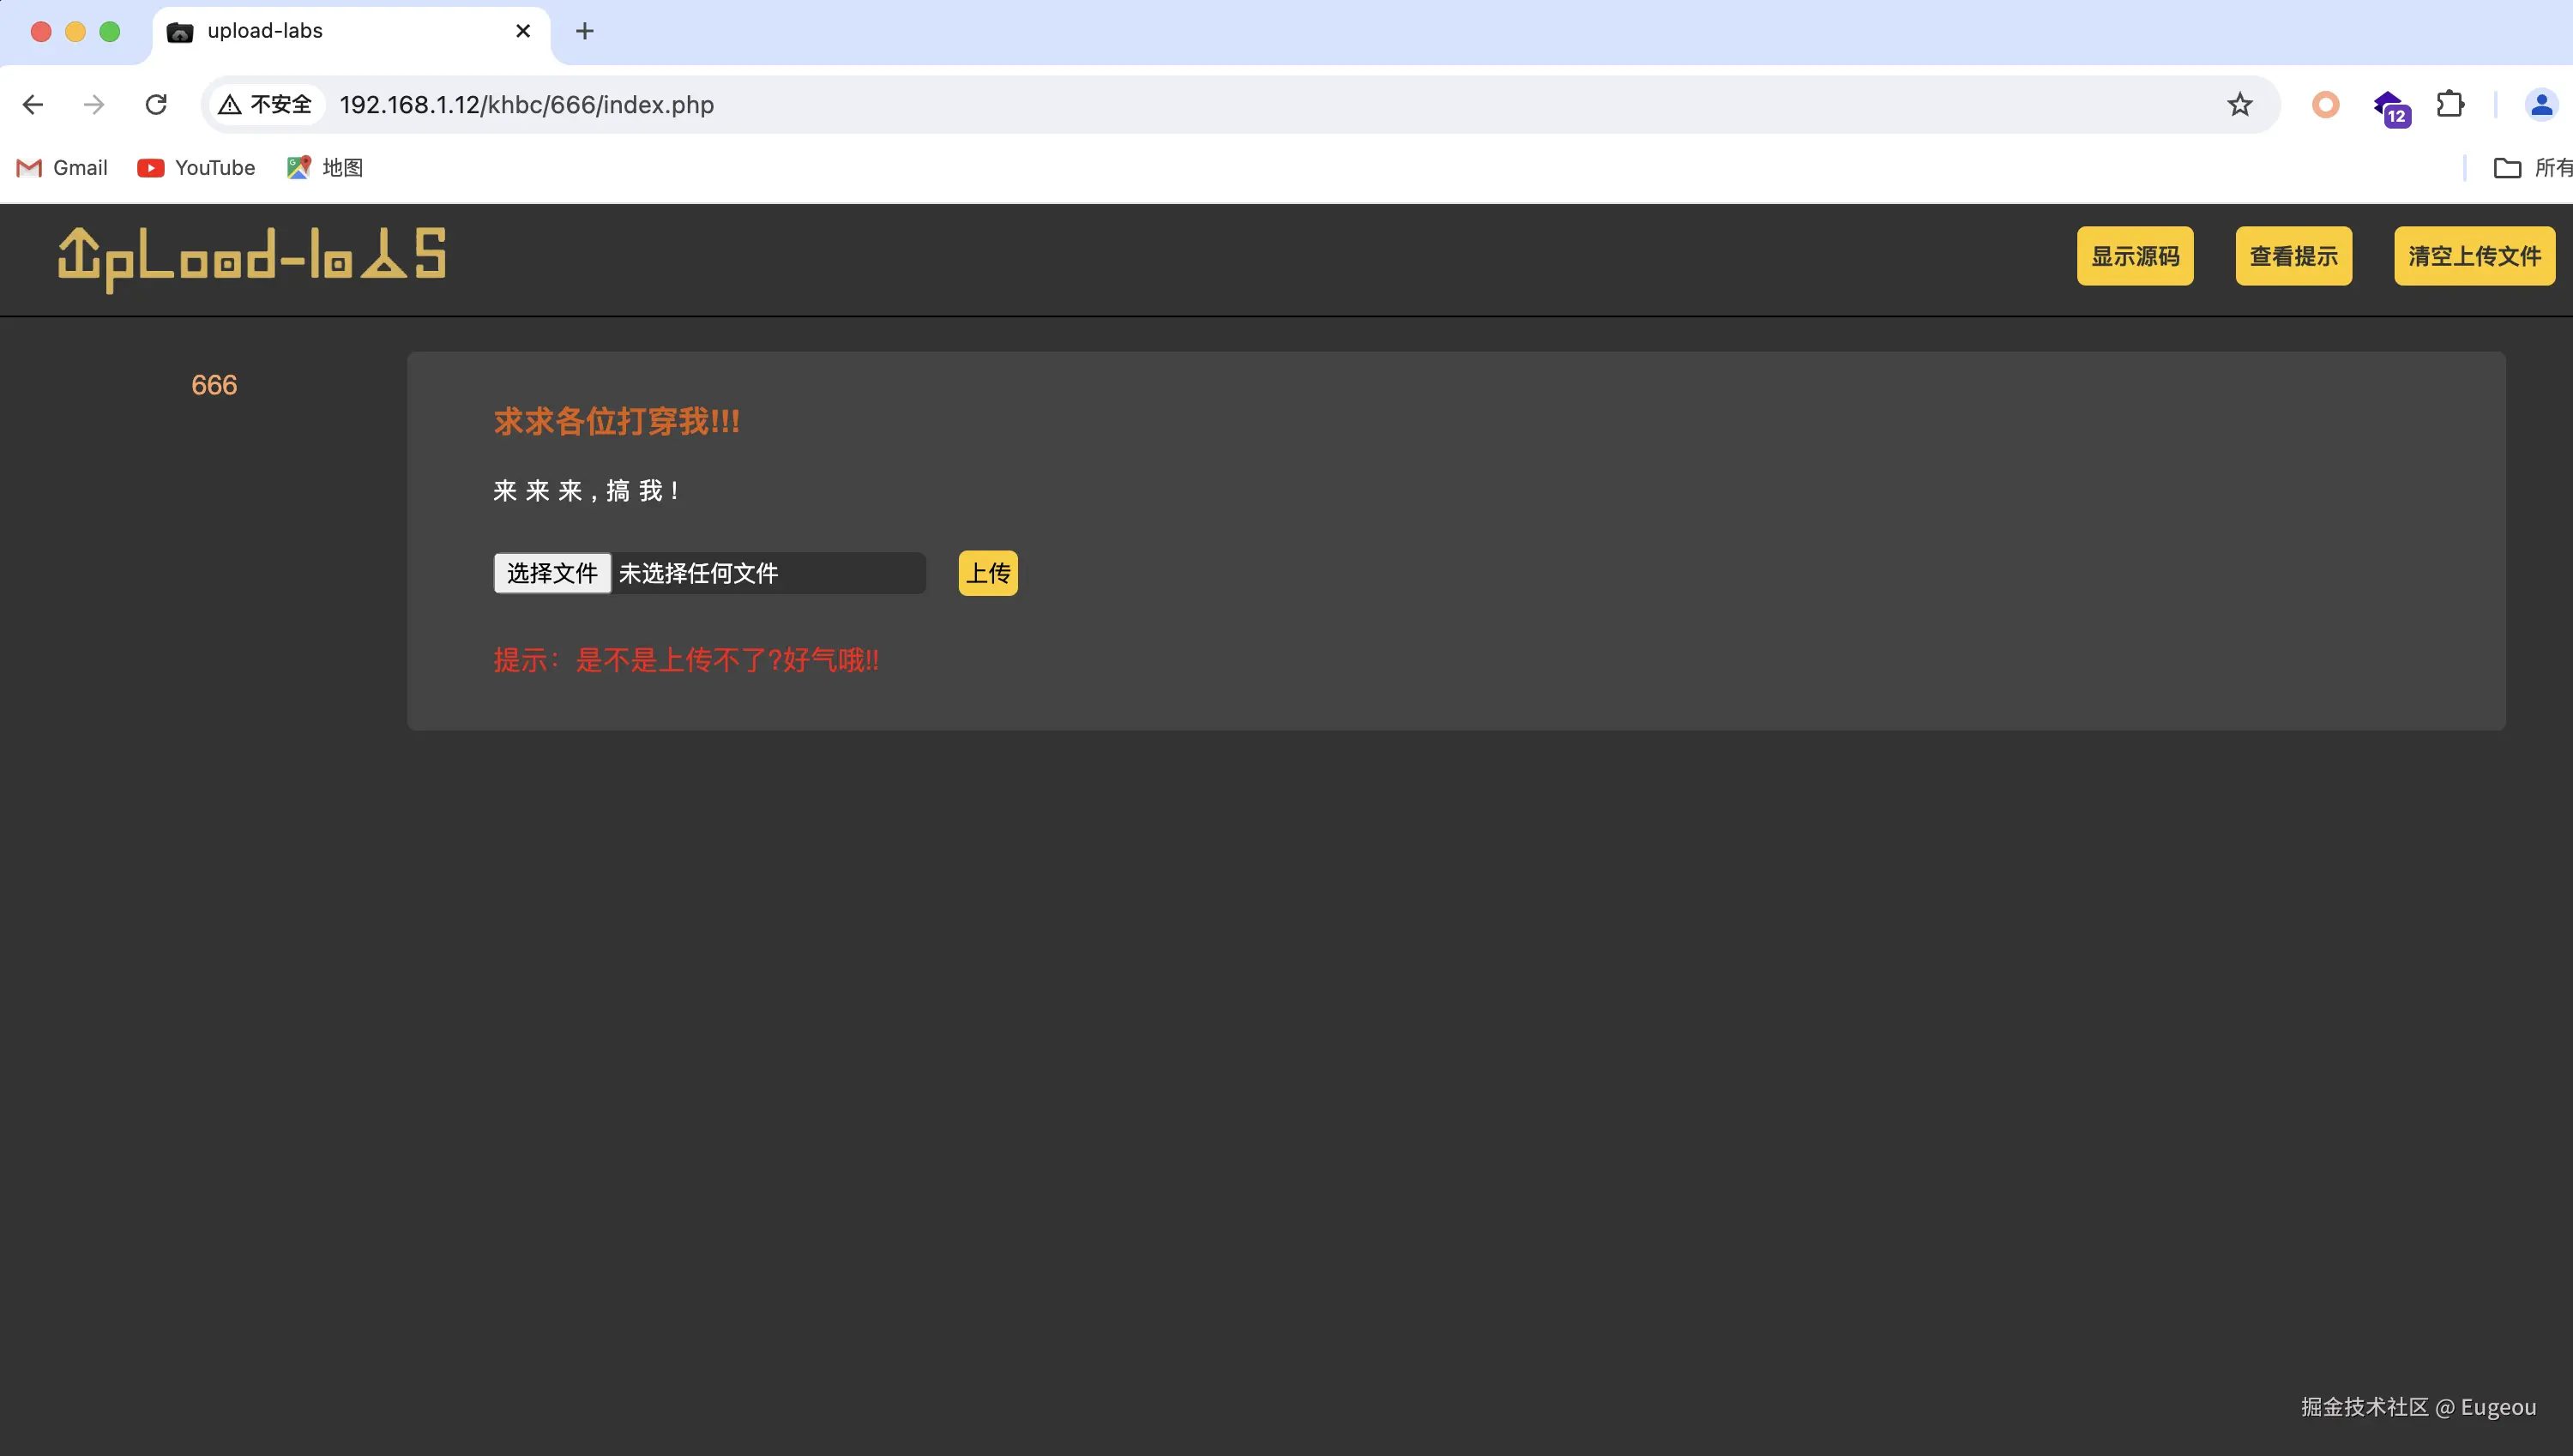Click the 666 sidebar link
This screenshot has height=1456, width=2573.
click(x=214, y=386)
